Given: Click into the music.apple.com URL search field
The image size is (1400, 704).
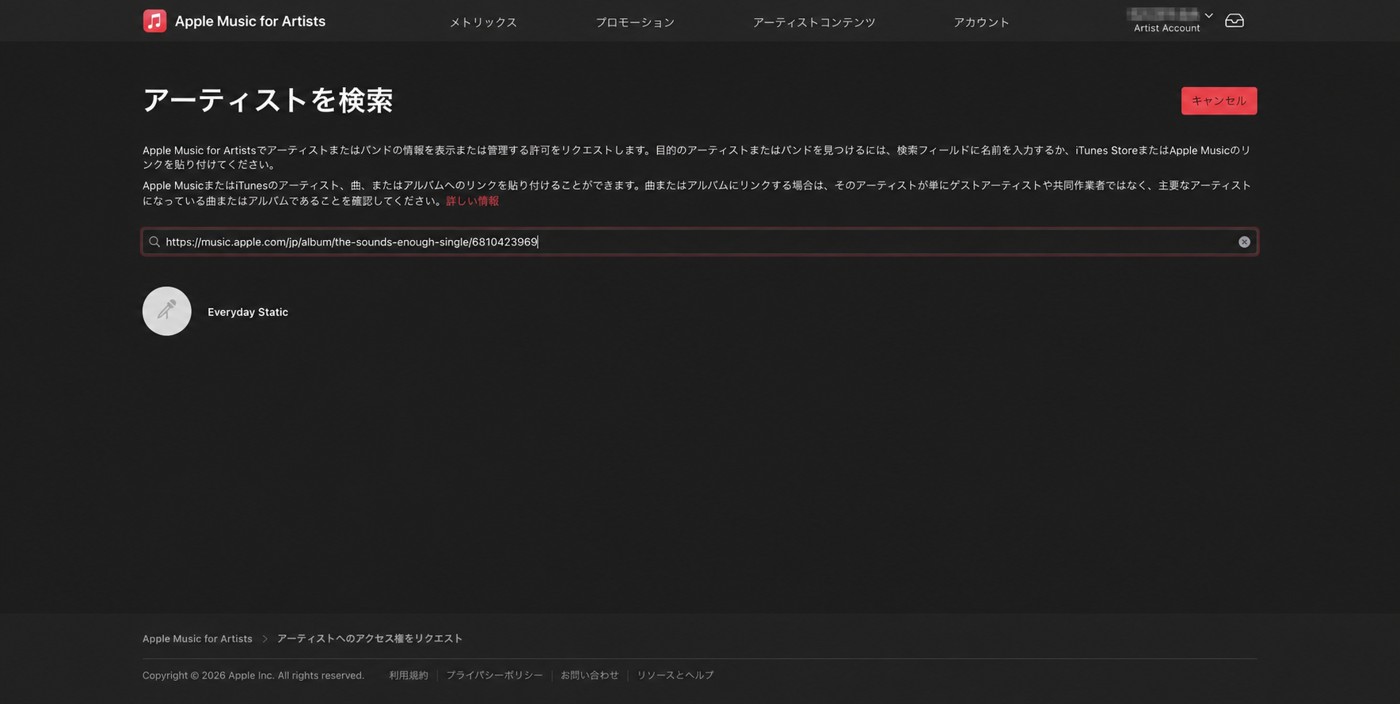Looking at the screenshot, I should 699,242.
